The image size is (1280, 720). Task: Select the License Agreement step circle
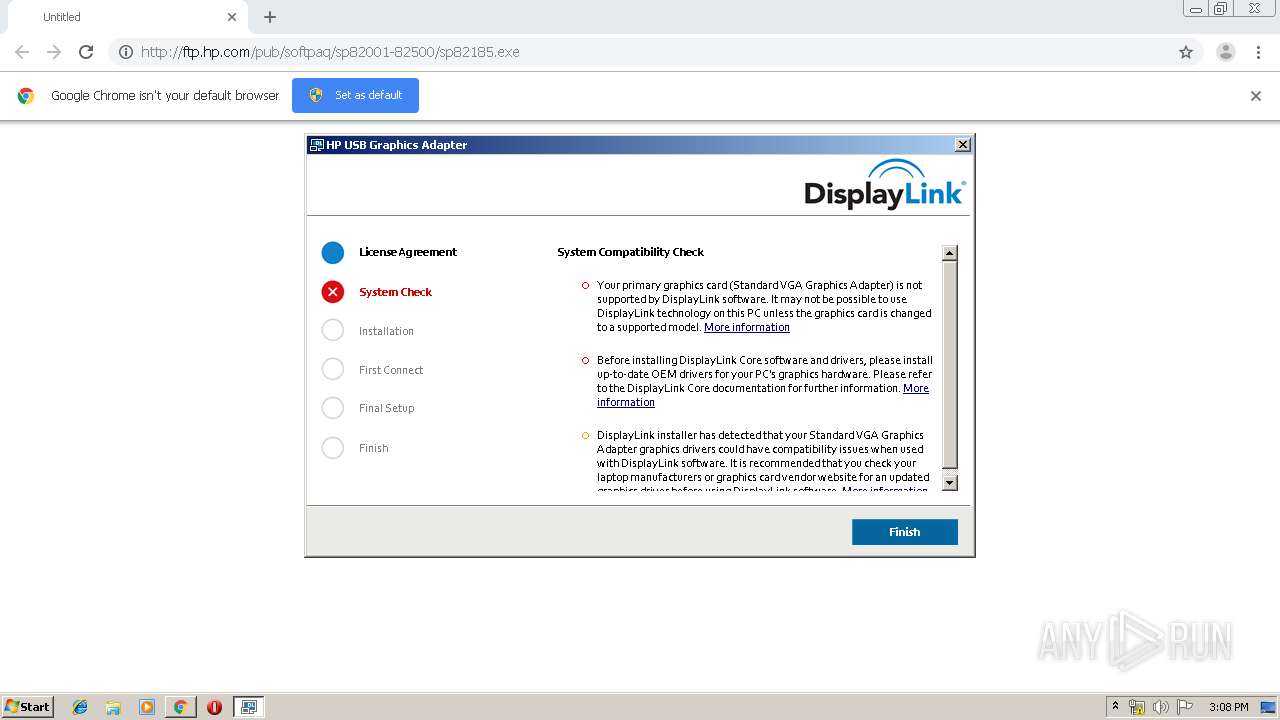(333, 252)
